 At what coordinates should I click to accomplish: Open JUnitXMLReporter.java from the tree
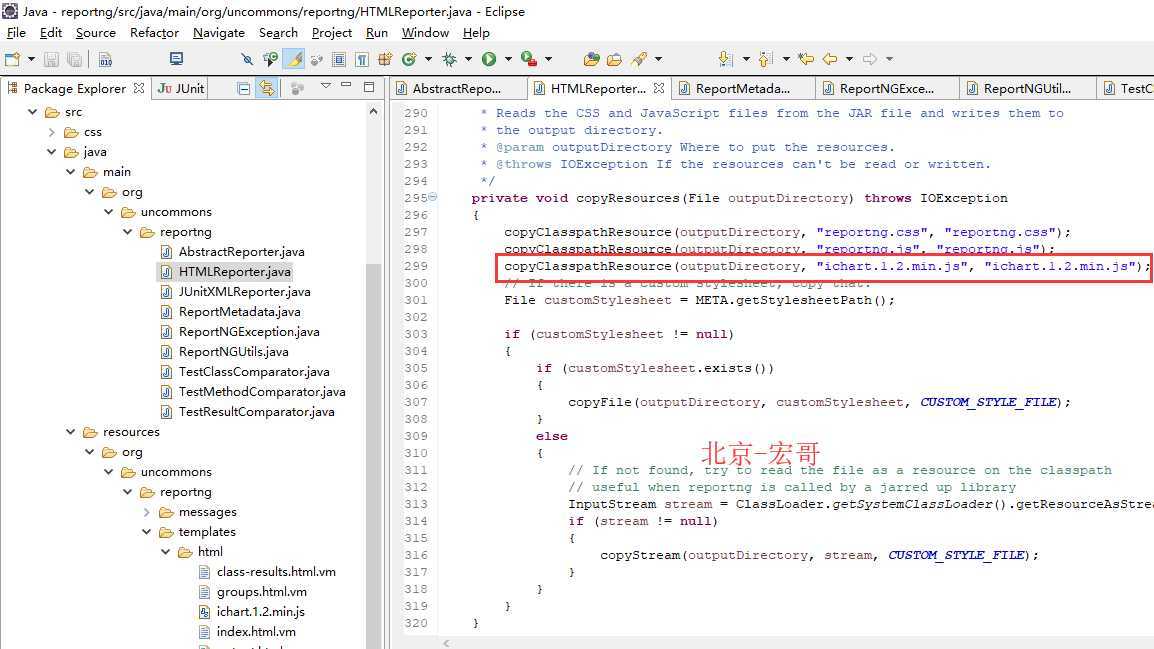(x=244, y=292)
